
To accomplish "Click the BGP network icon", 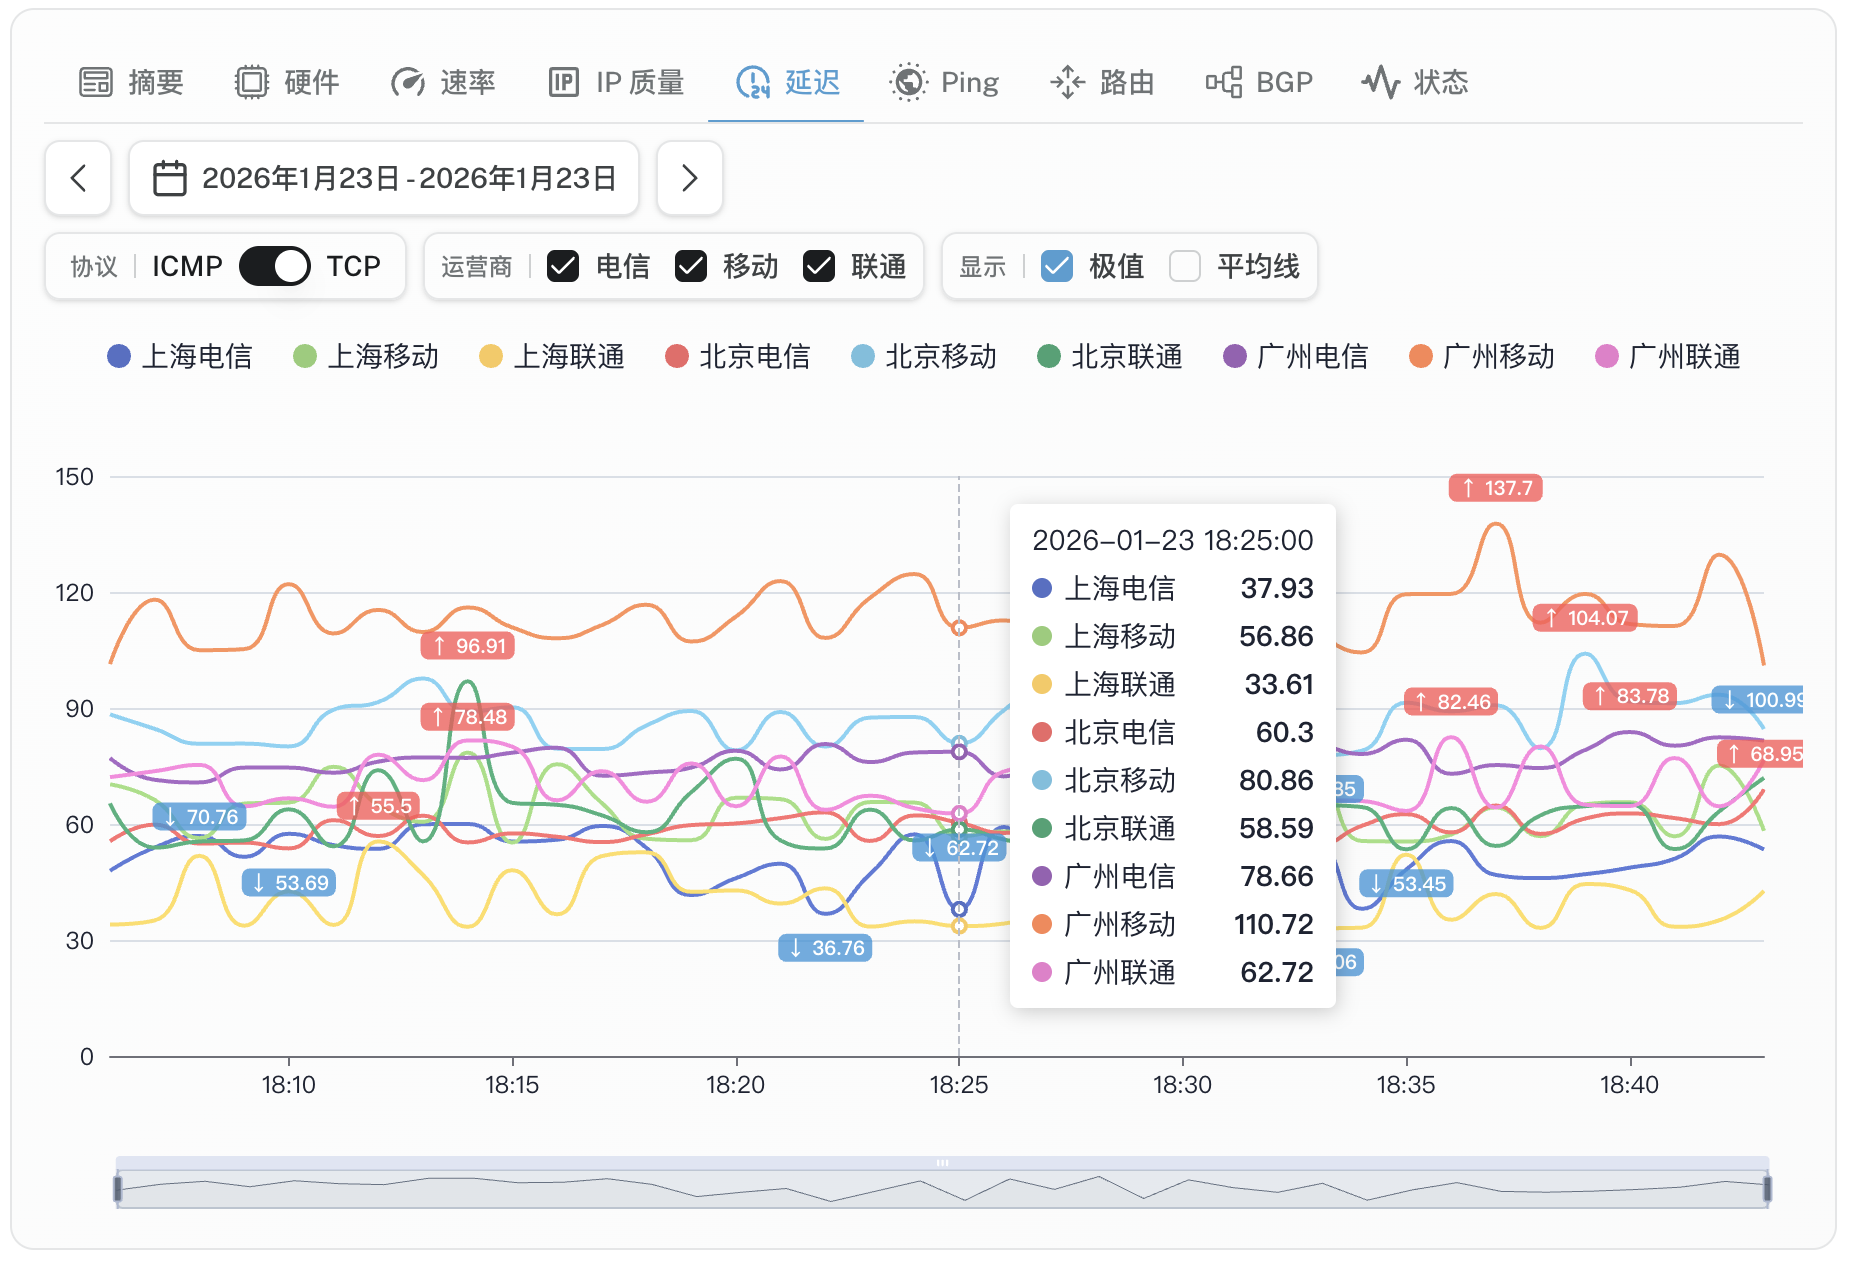I will pyautogui.click(x=1223, y=82).
